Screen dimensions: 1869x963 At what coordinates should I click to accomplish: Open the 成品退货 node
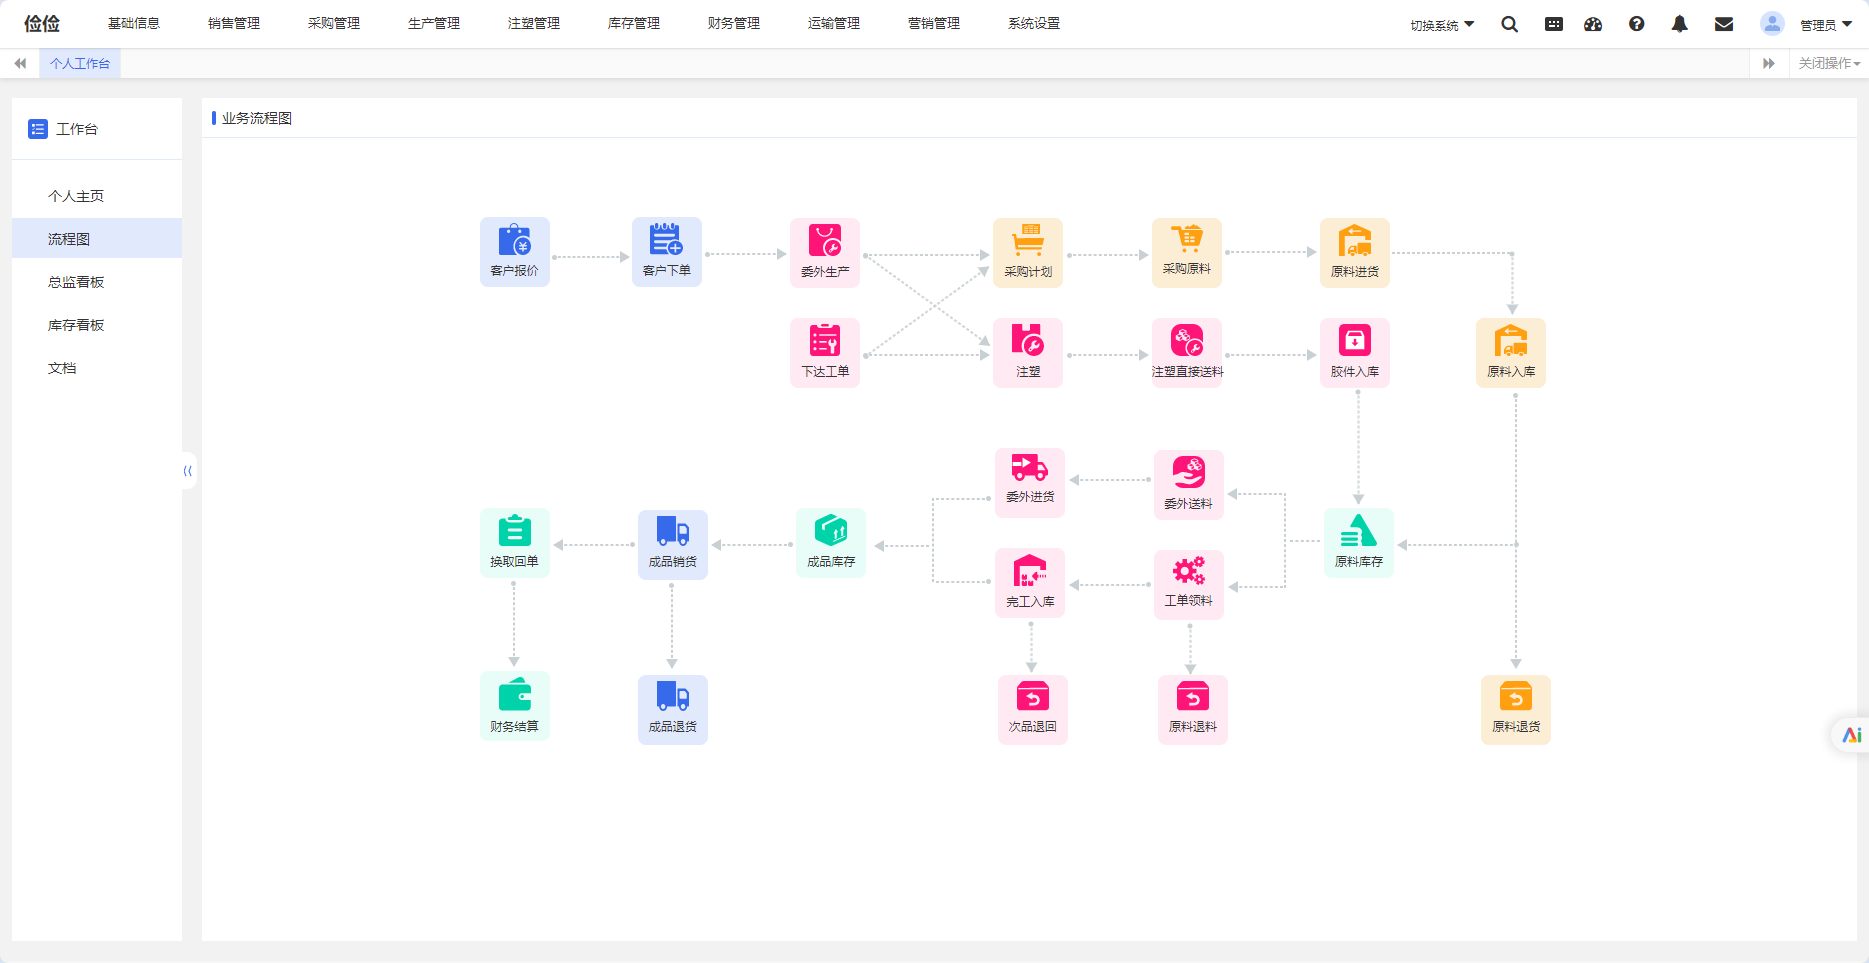673,710
